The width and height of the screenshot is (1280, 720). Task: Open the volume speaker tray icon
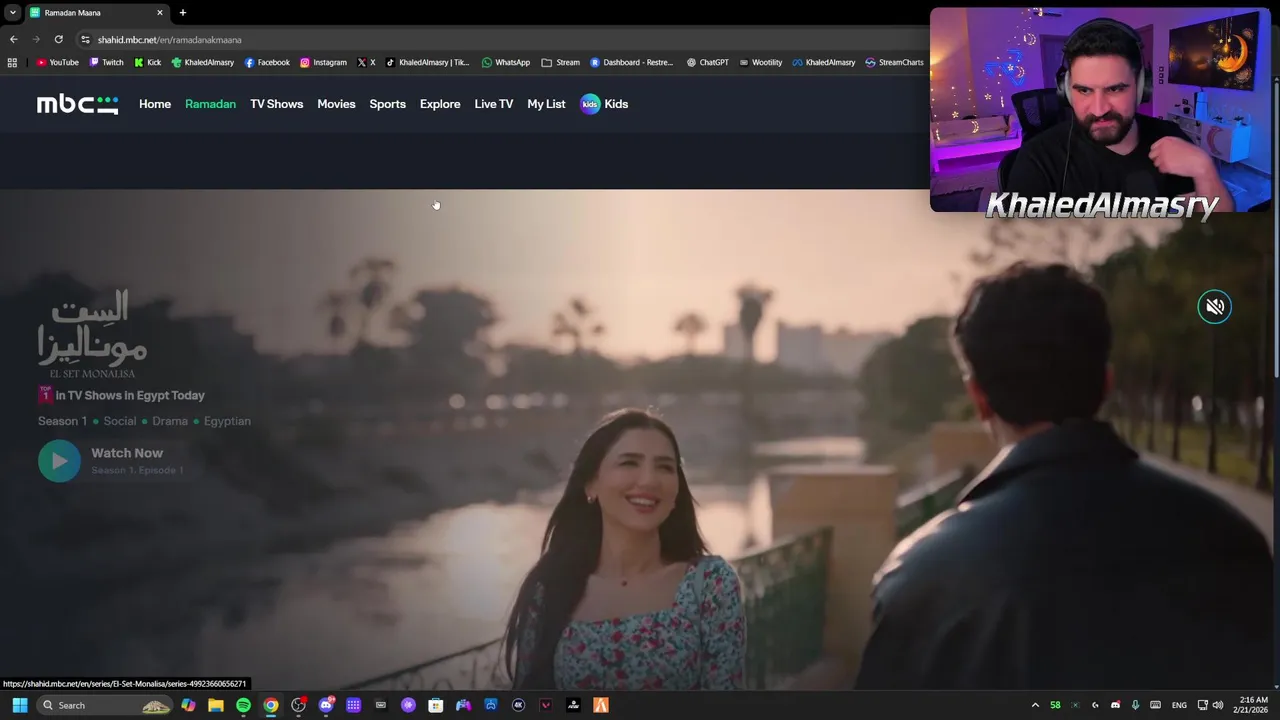point(1218,705)
